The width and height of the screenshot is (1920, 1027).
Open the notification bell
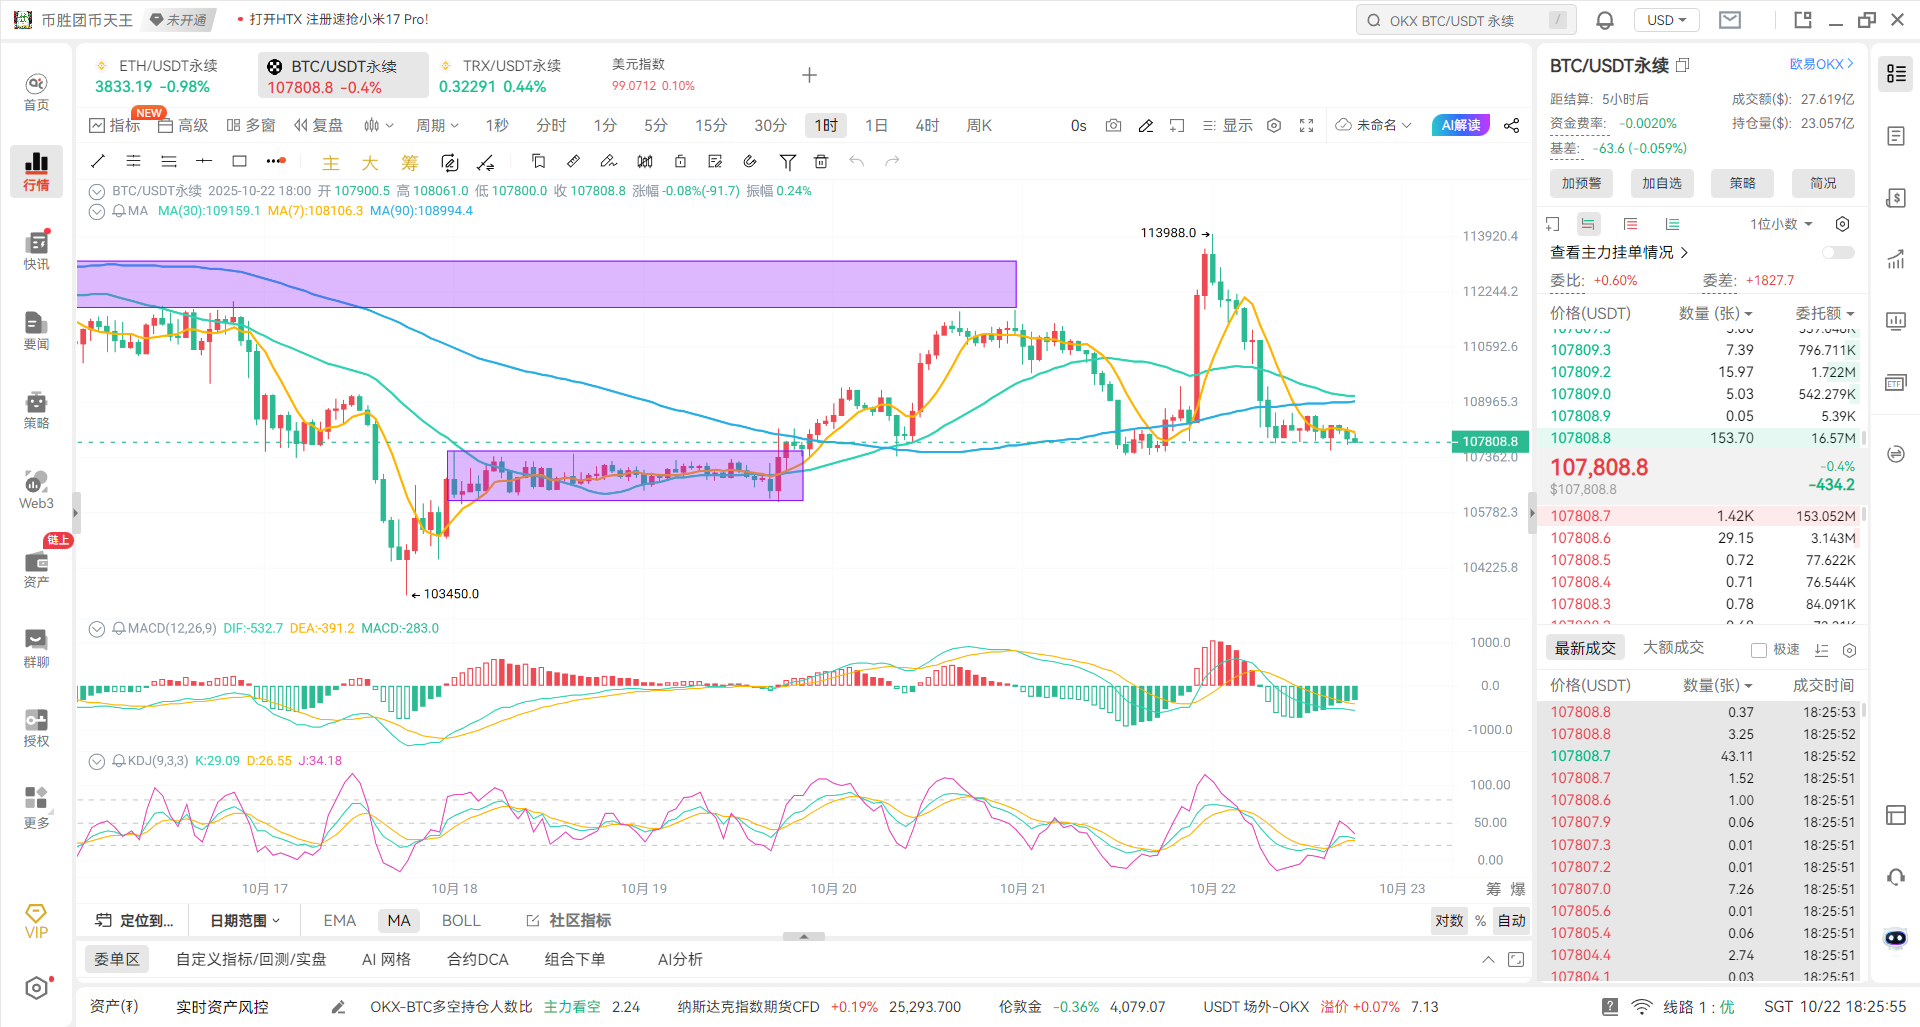pyautogui.click(x=1605, y=20)
